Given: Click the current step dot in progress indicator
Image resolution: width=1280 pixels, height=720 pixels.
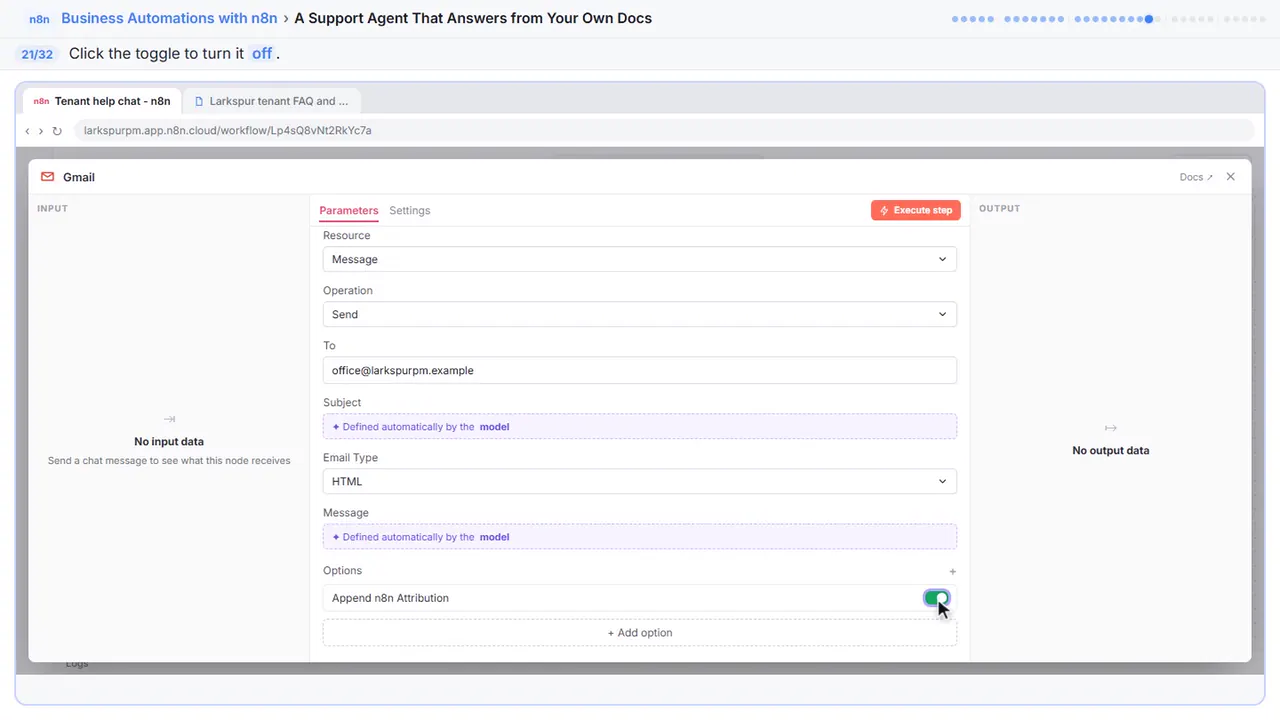Looking at the screenshot, I should [x=1149, y=19].
